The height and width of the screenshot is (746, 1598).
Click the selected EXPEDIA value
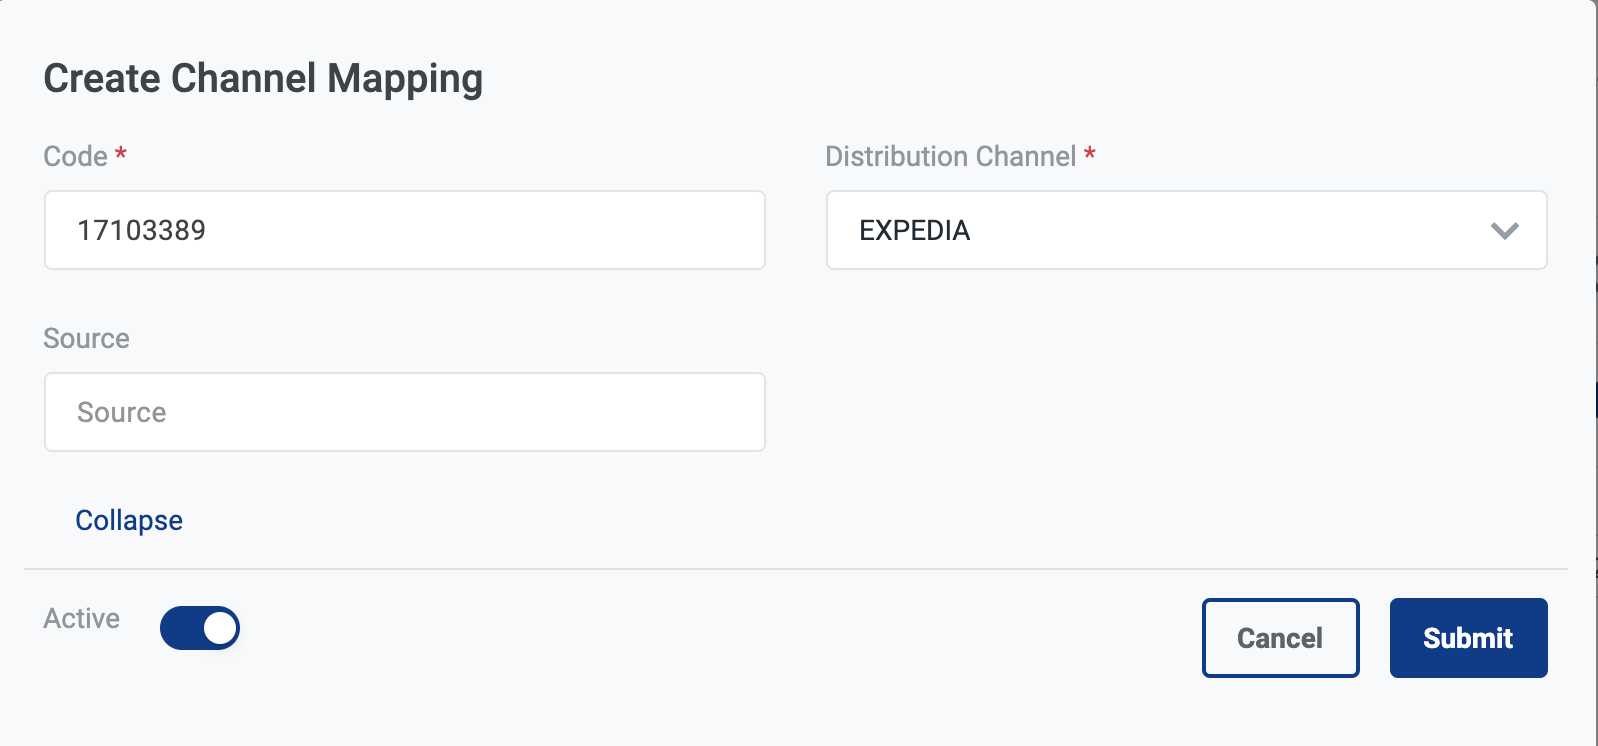(x=914, y=231)
